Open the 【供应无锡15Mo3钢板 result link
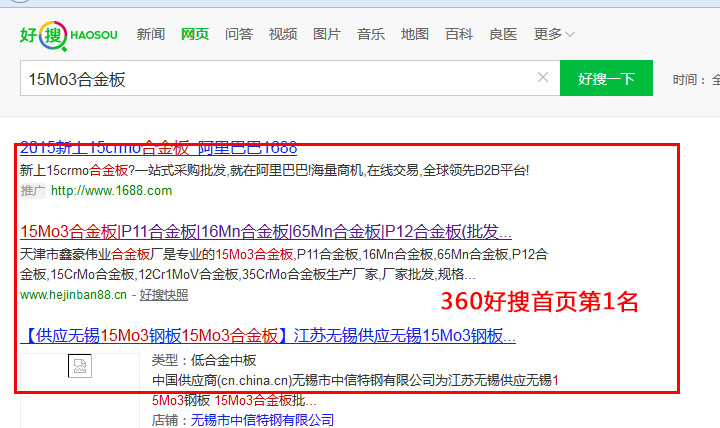This screenshot has width=720, height=428. click(x=268, y=336)
